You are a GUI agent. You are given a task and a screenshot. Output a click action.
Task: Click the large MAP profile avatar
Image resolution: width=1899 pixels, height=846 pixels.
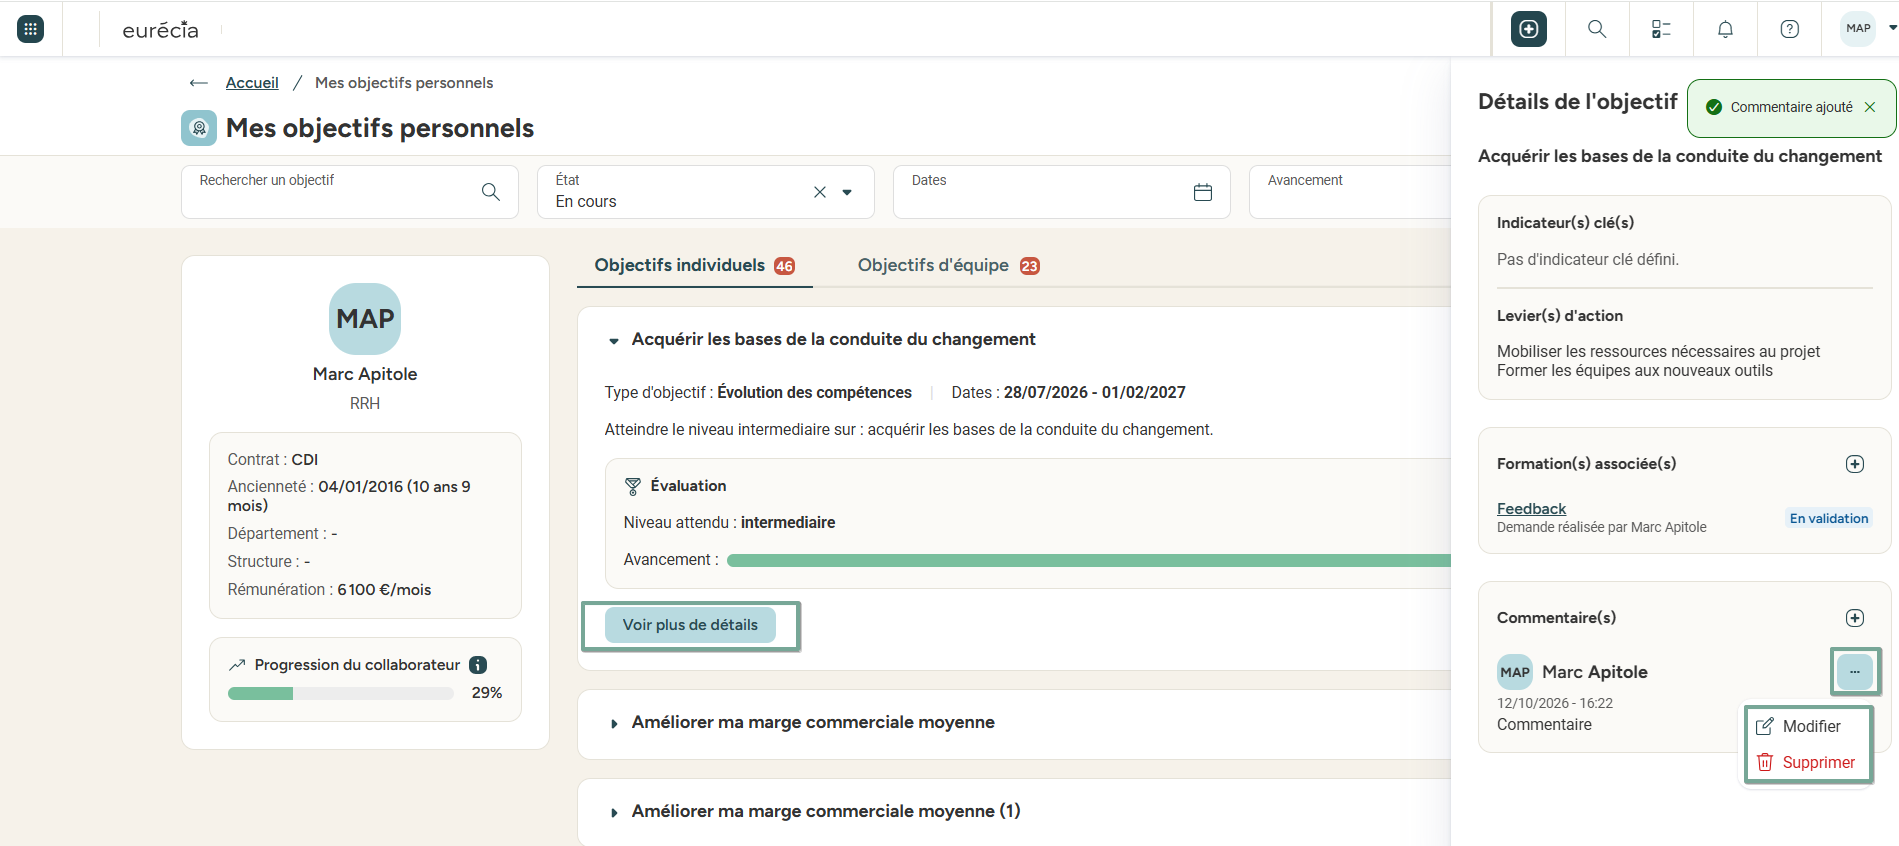pos(365,319)
